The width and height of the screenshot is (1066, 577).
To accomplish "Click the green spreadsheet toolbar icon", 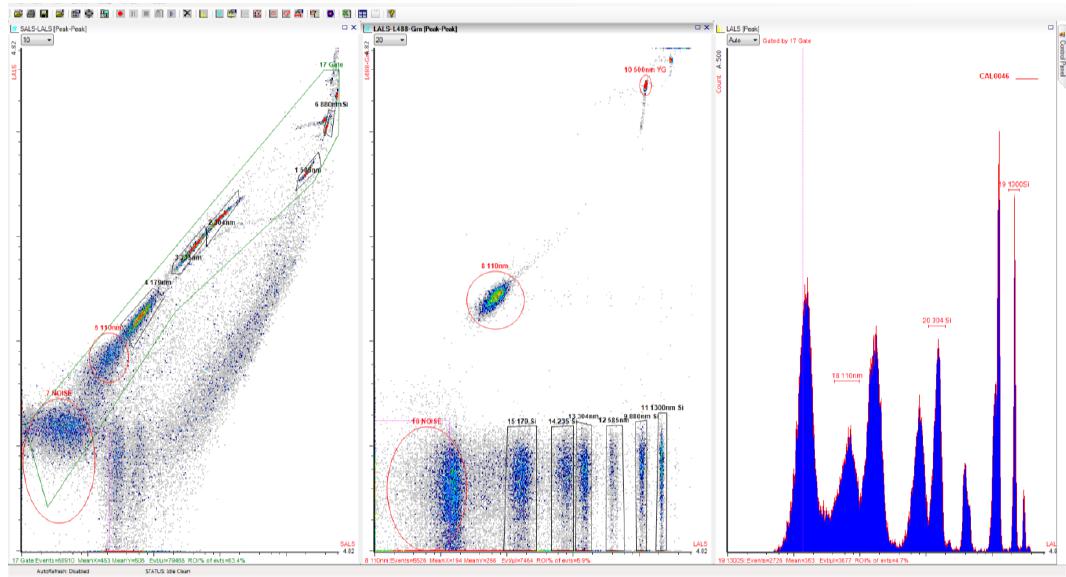I will (x=347, y=14).
